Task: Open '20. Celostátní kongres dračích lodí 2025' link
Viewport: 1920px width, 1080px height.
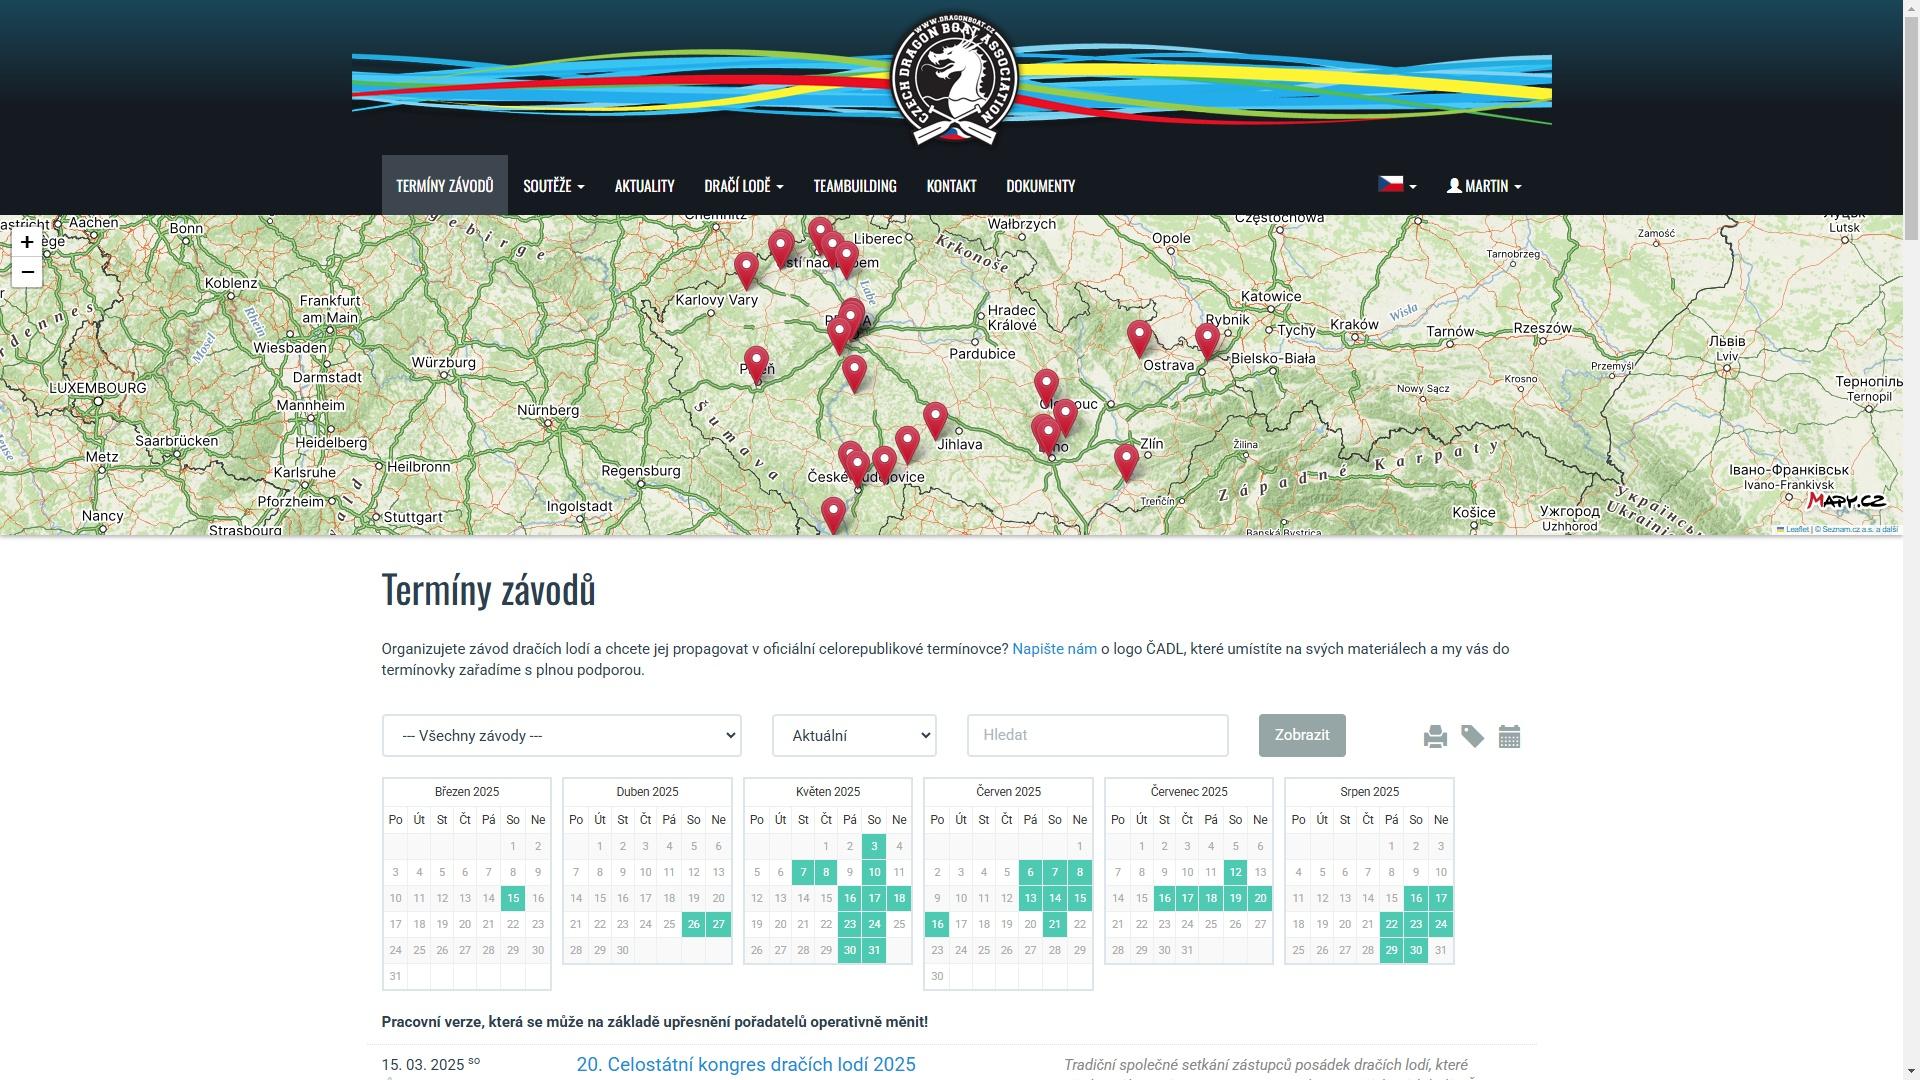Action: [746, 1065]
